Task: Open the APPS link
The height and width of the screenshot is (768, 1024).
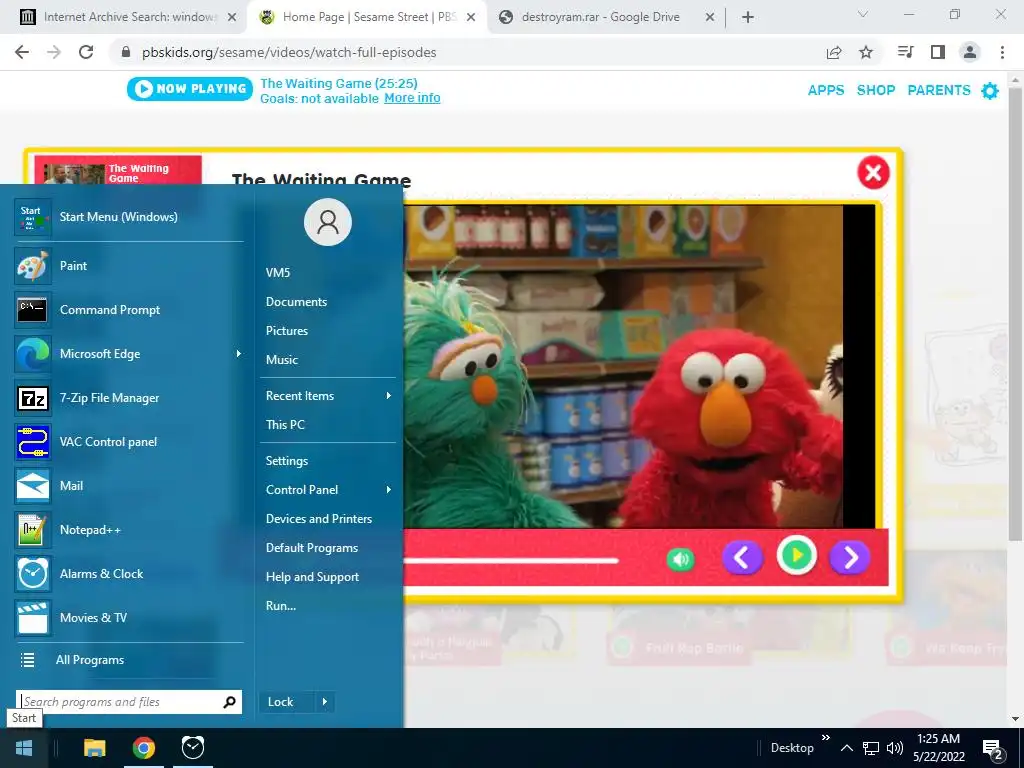Action: point(826,90)
